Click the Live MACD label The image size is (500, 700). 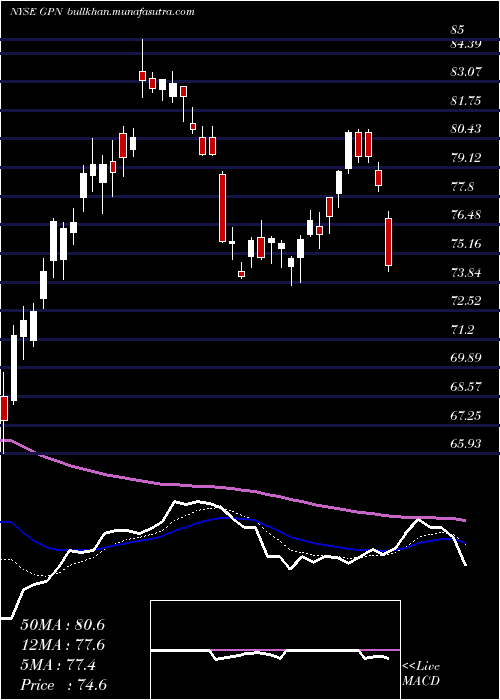(421, 674)
